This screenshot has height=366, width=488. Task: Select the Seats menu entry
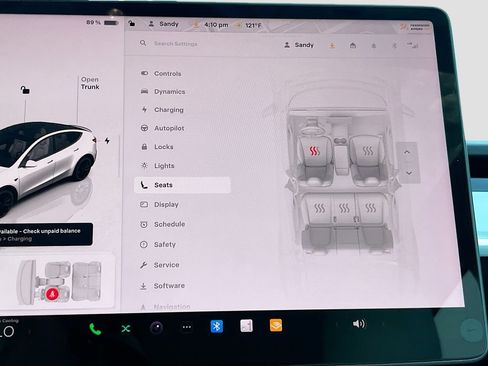[182, 185]
